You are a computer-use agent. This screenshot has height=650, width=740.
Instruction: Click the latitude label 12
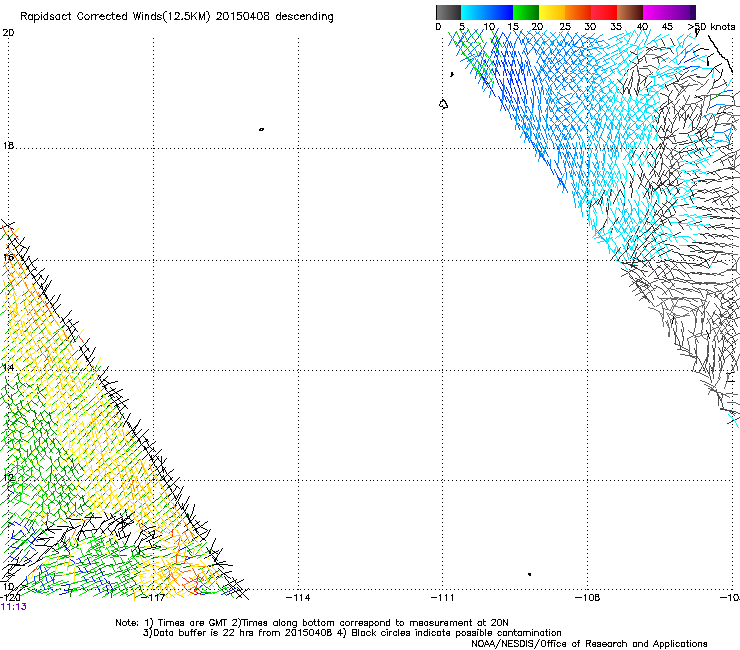(8, 478)
